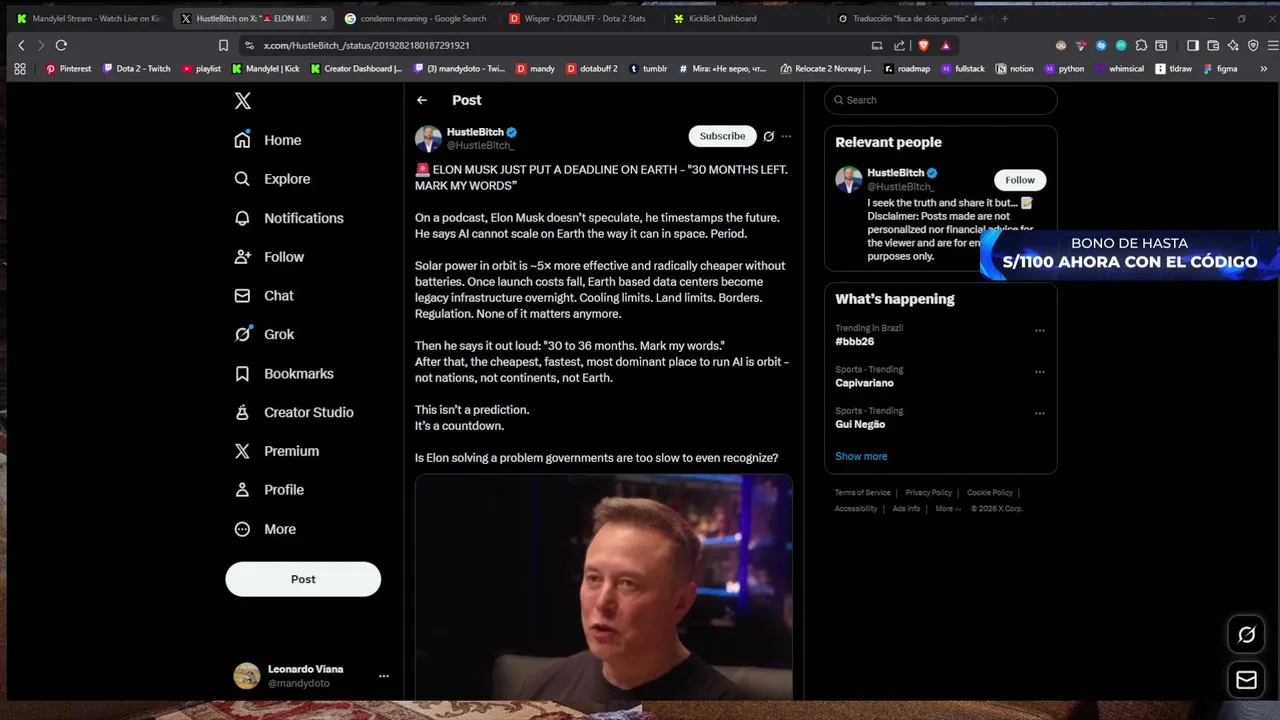Screen dimensions: 1280x720
Task: Switch to the Wisper DOTABUFF tab
Action: (579, 18)
